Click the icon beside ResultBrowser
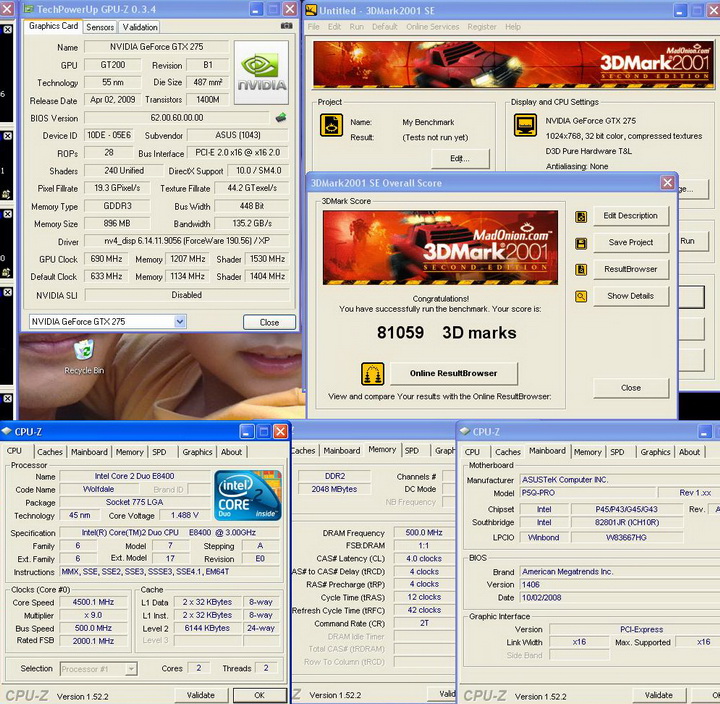Viewport: 720px width, 704px height. [x=581, y=270]
